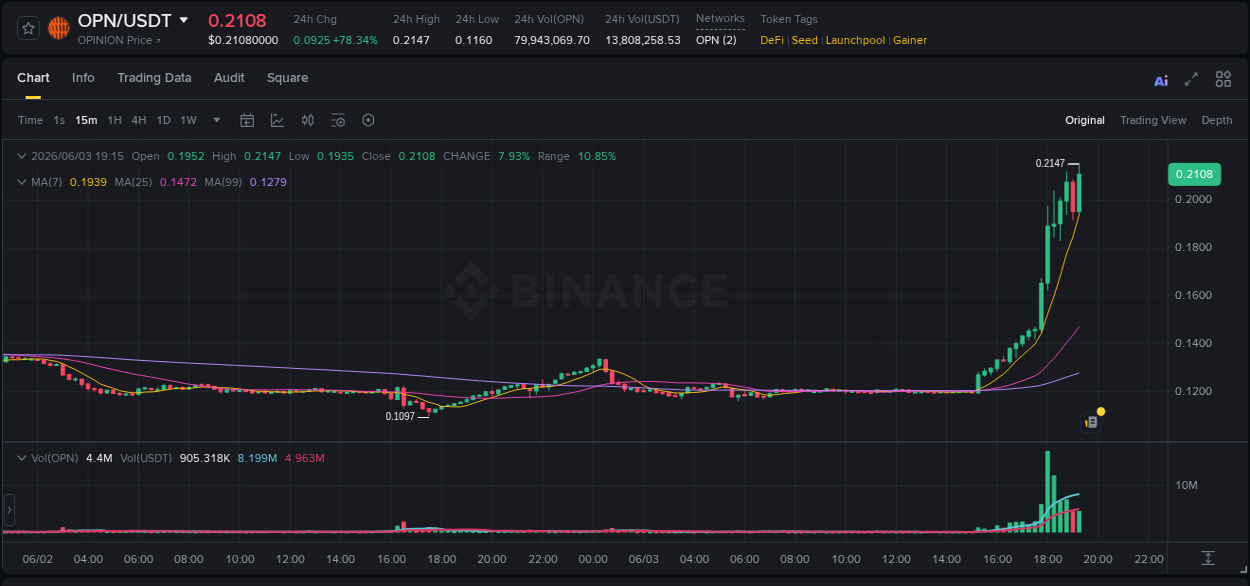Click the Vol(USDT) 905.318K legend value
The height and width of the screenshot is (586, 1250).
(205, 458)
